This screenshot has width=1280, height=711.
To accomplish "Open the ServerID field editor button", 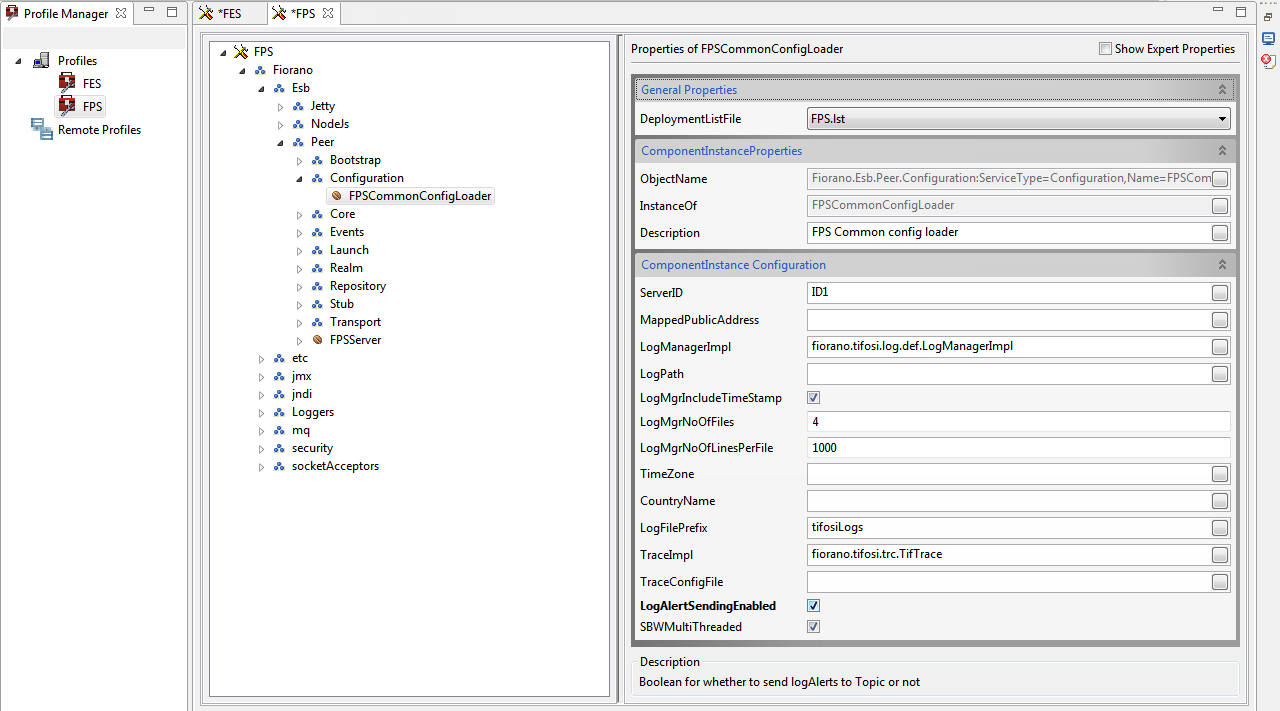I will (x=1220, y=293).
